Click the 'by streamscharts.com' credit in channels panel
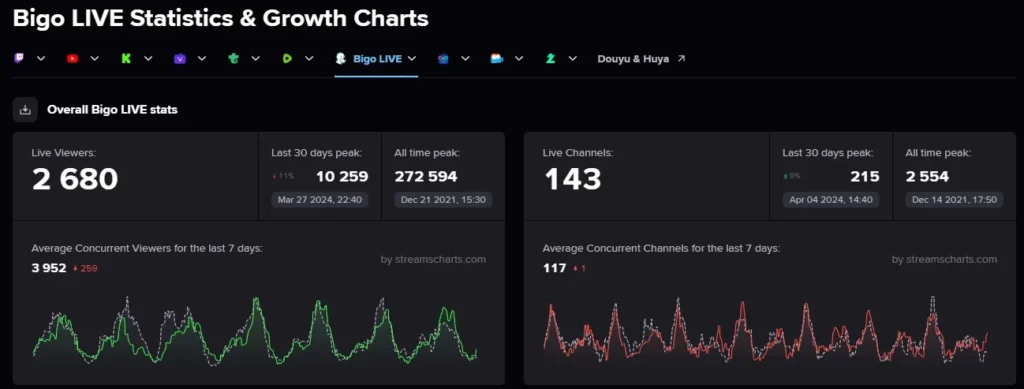The width and height of the screenshot is (1024, 389). tap(944, 259)
